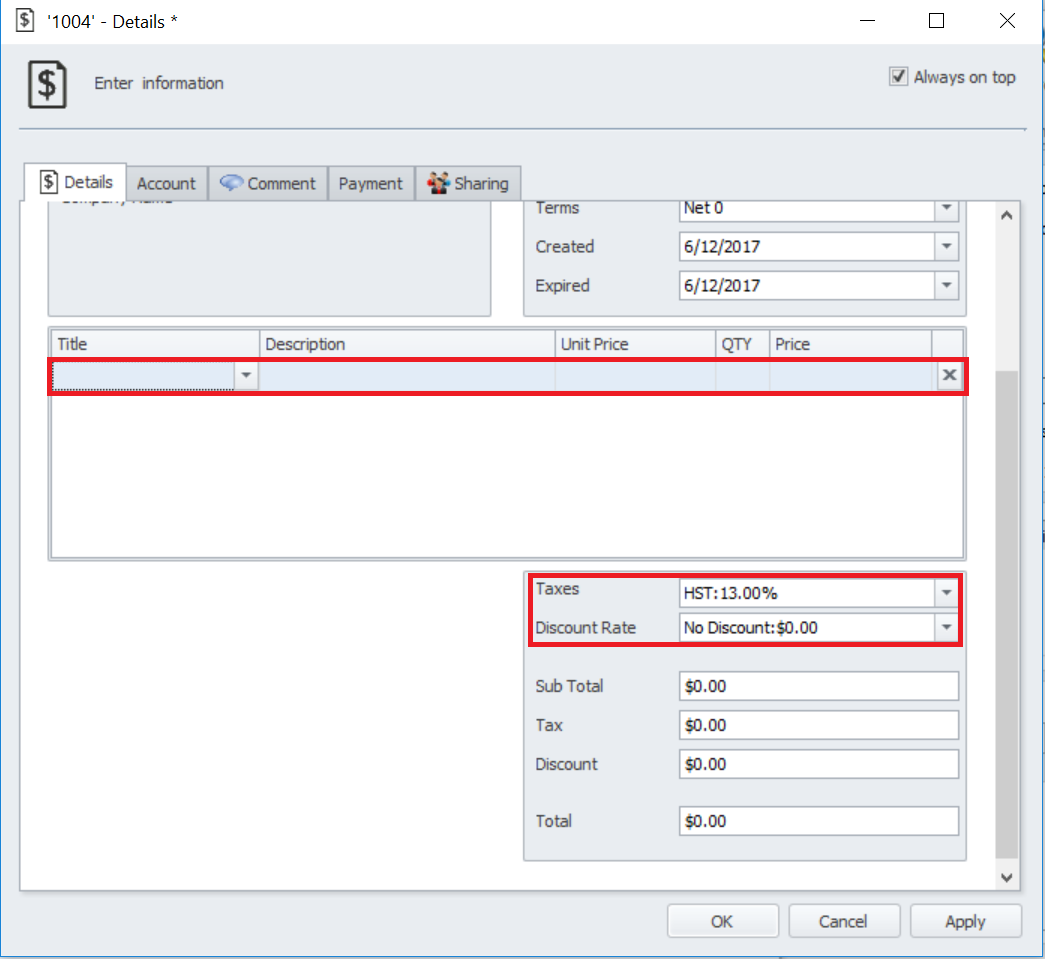Expand the Terms dropdown
This screenshot has width=1045, height=959.
(x=945, y=208)
